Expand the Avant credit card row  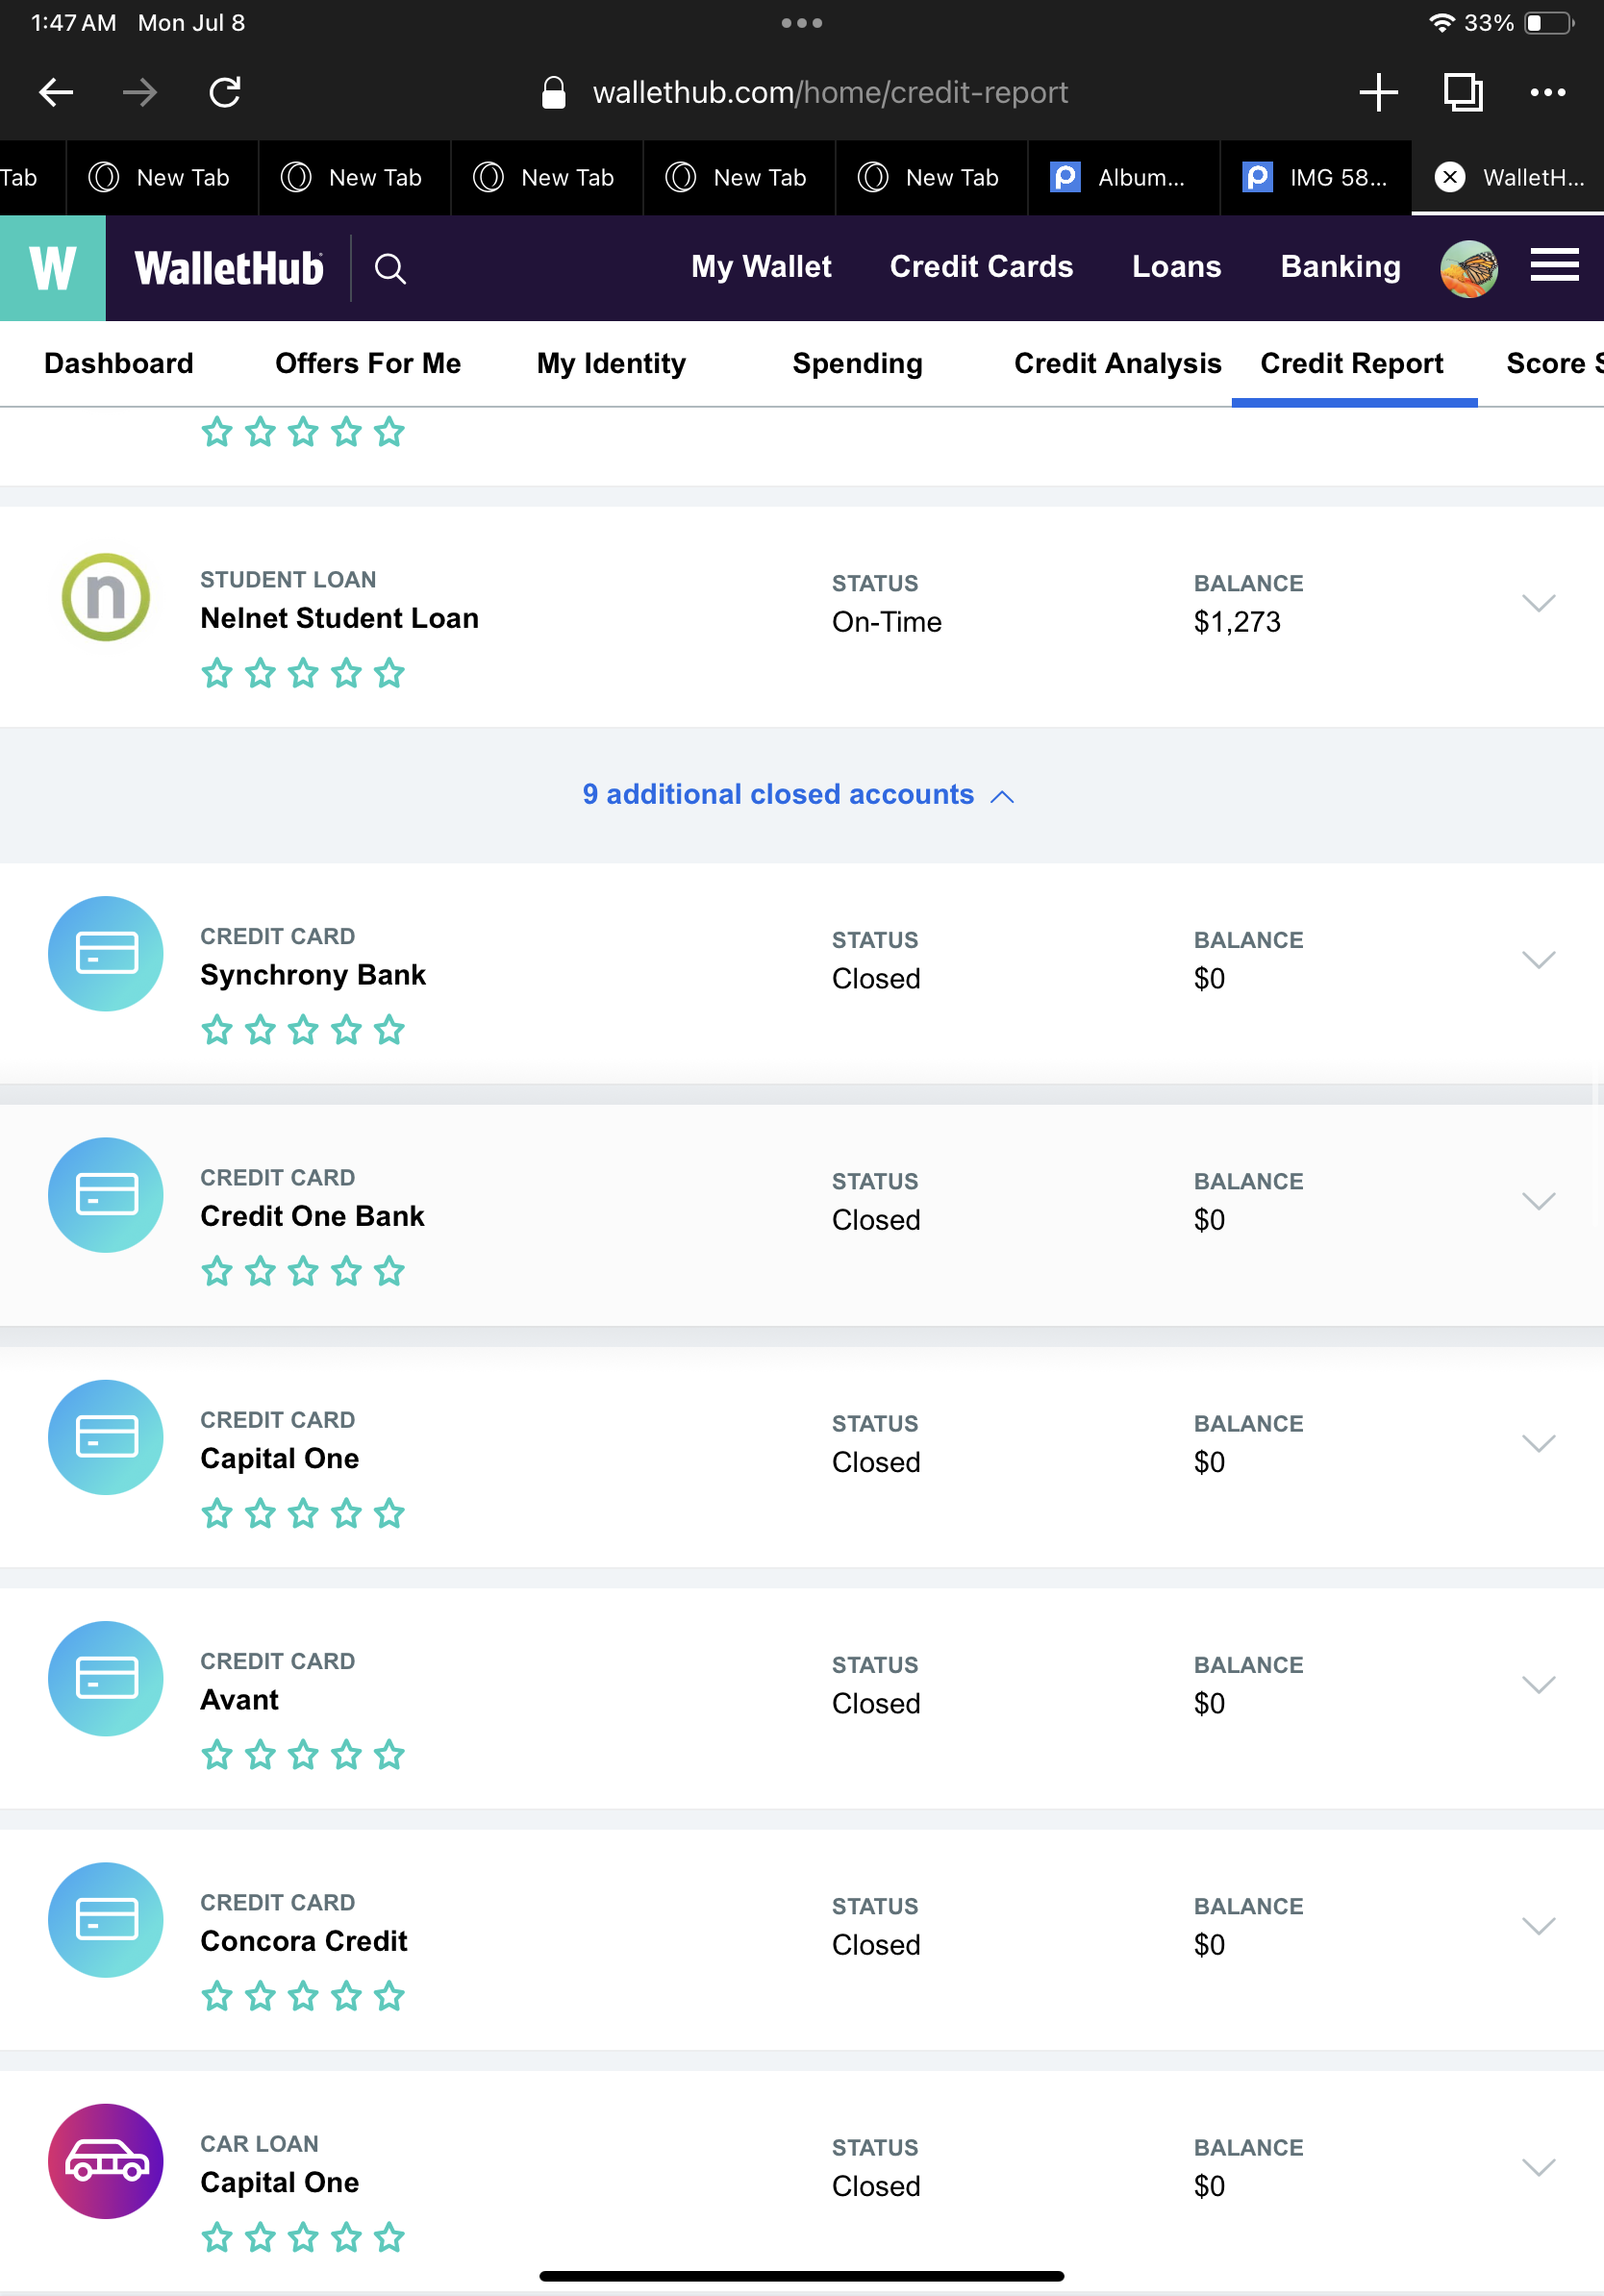click(1538, 1684)
